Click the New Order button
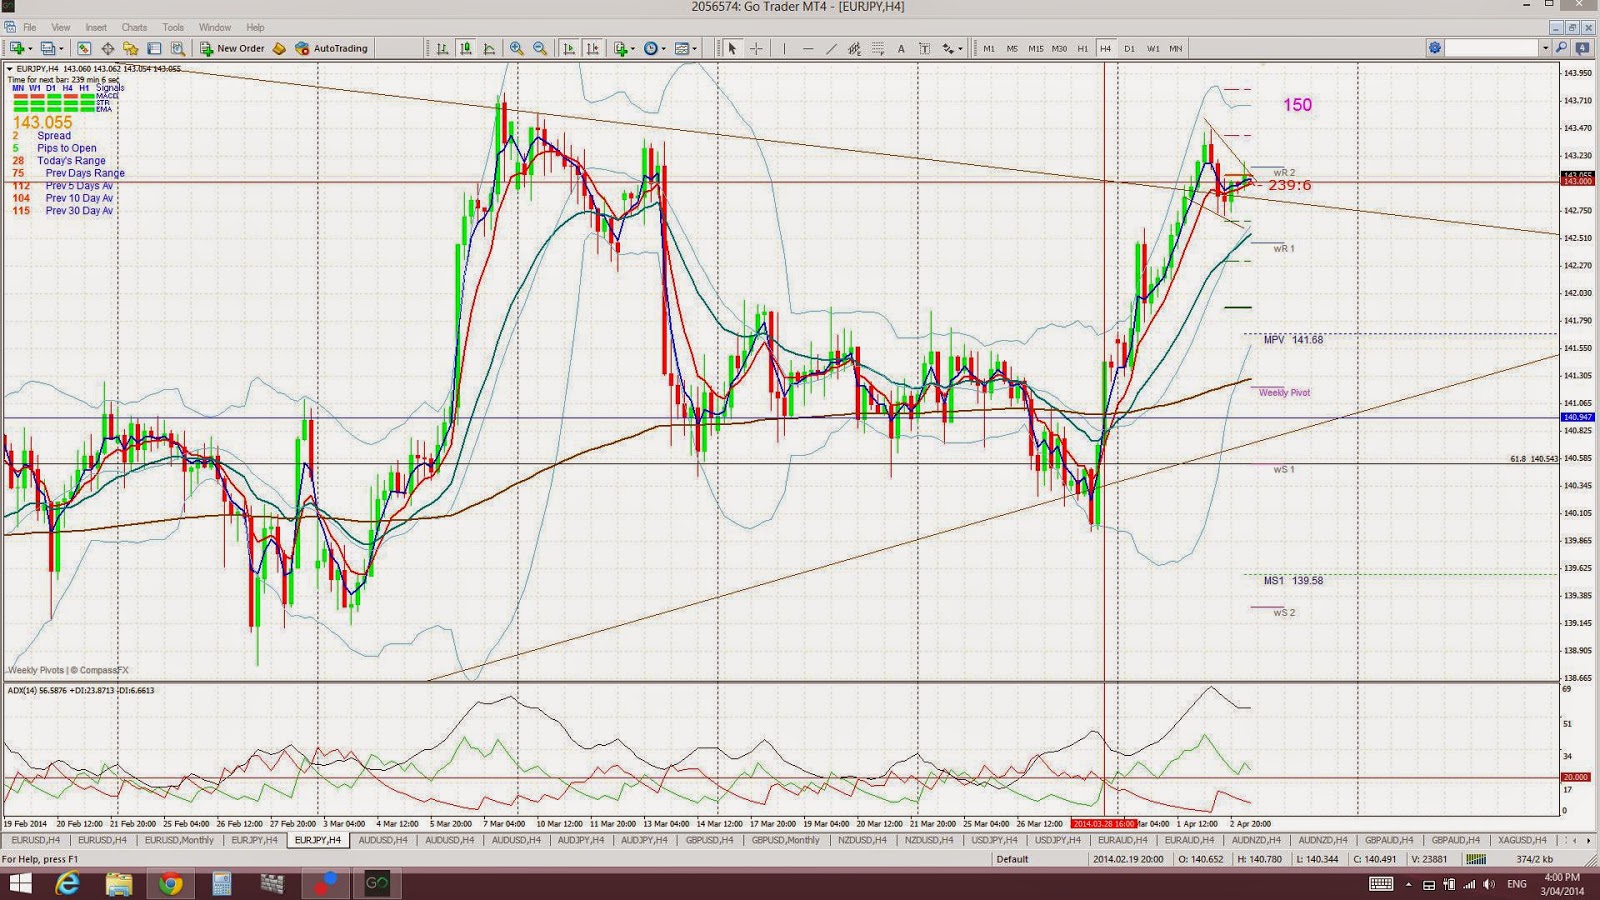 tap(232, 48)
